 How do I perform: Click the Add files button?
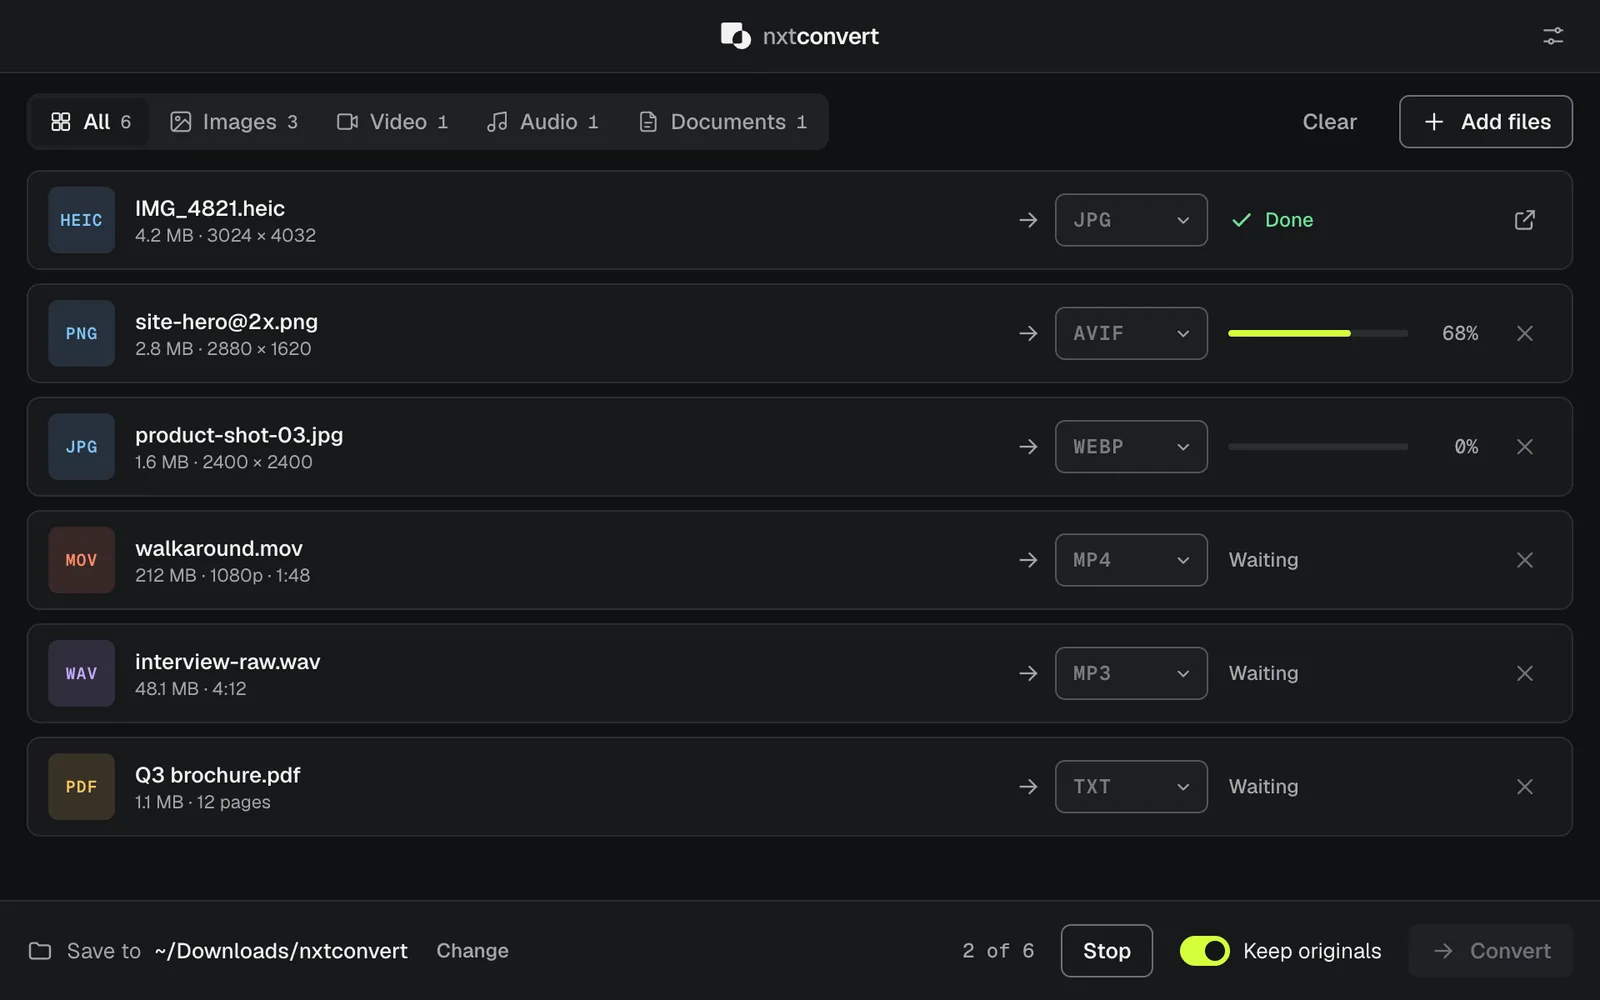(x=1485, y=122)
